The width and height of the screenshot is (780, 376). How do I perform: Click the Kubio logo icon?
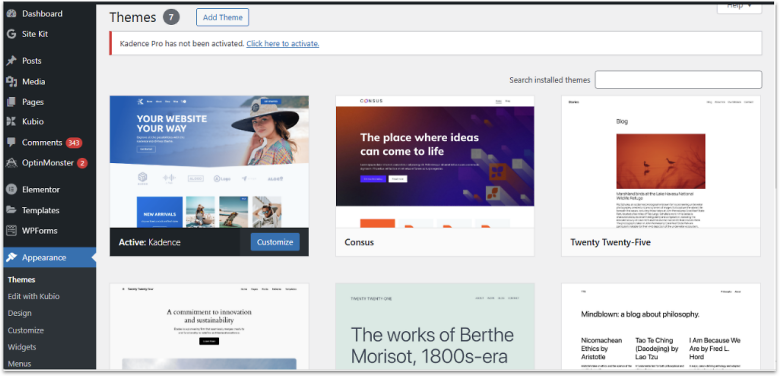point(11,121)
